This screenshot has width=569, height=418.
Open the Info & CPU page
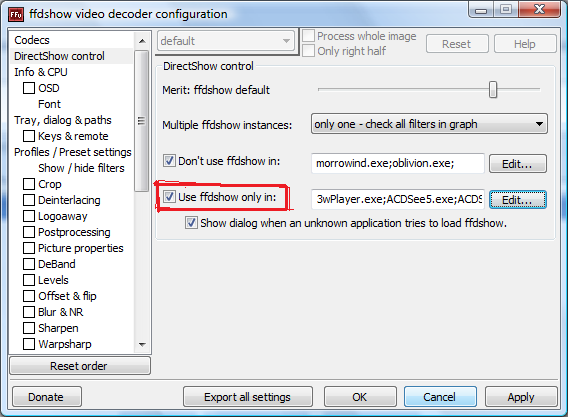pyautogui.click(x=41, y=72)
